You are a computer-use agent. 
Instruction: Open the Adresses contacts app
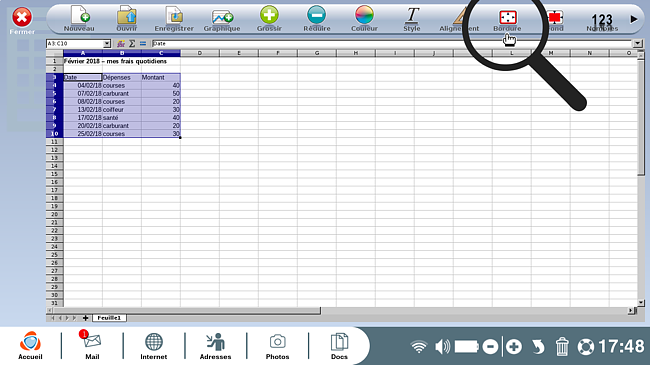pyautogui.click(x=216, y=346)
